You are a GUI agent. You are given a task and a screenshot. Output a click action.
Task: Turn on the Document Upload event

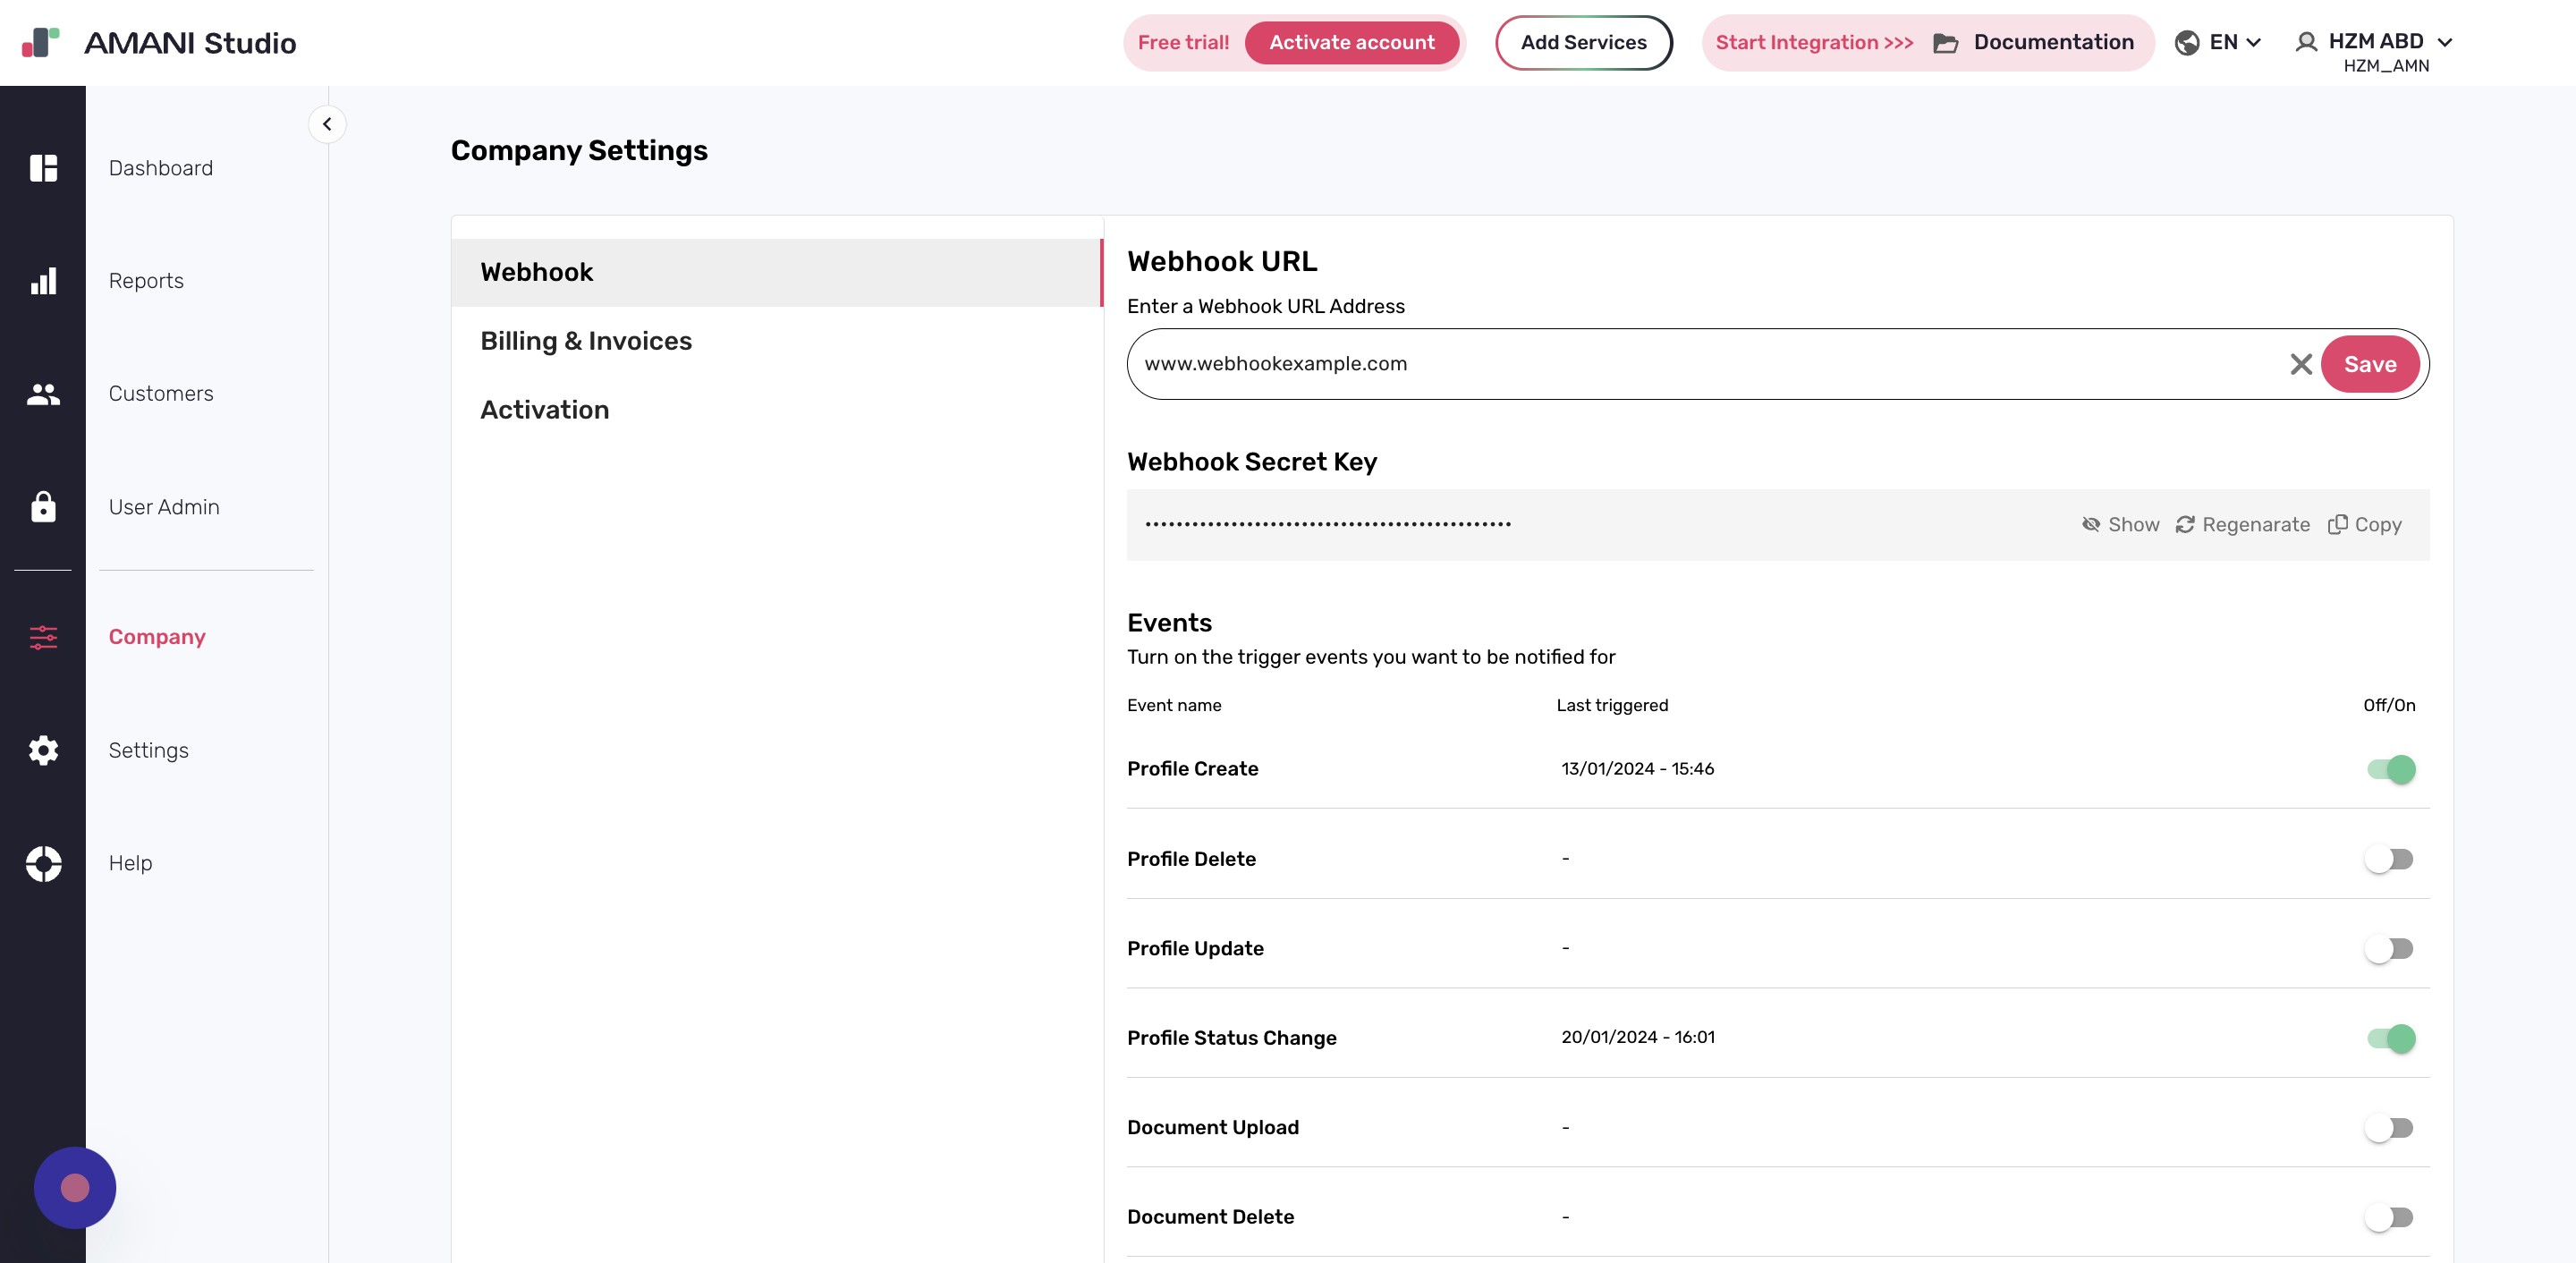tap(2390, 1128)
